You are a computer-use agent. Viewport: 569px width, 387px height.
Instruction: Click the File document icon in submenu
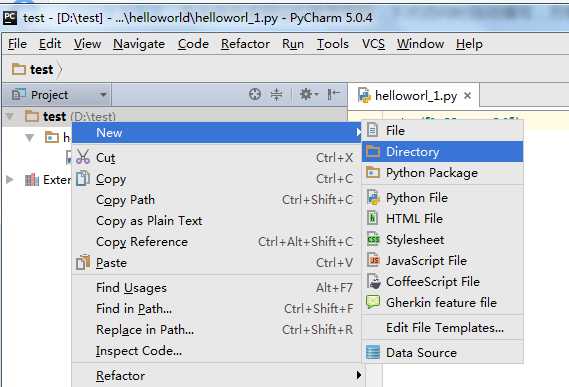coord(373,130)
